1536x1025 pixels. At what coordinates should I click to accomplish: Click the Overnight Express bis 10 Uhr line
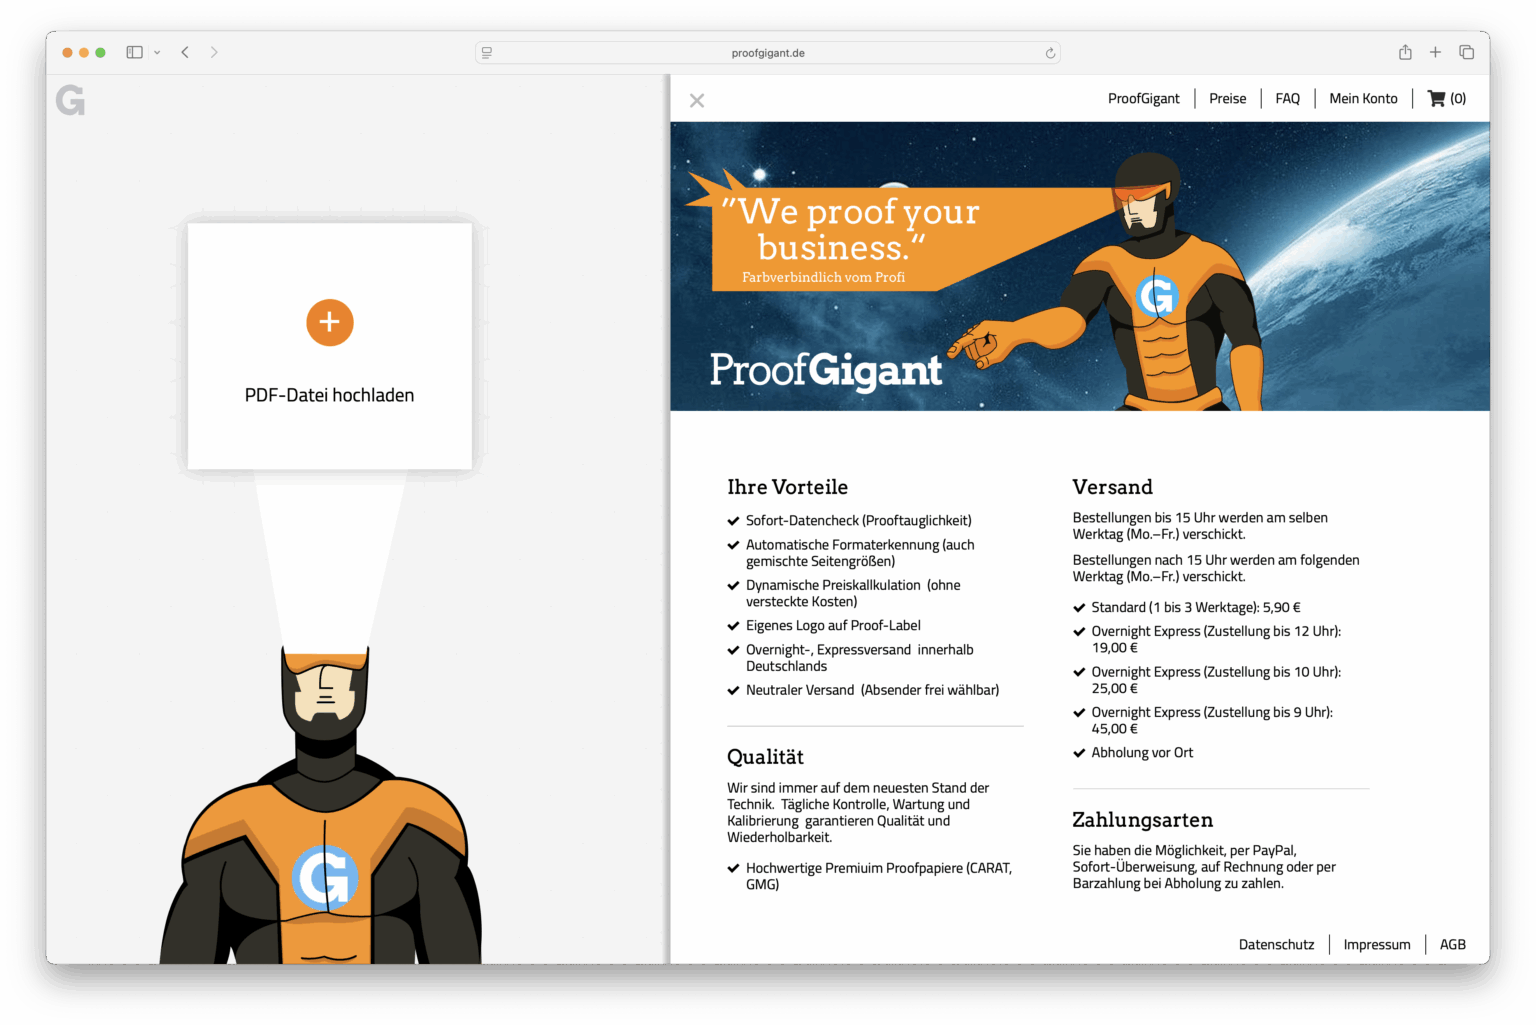[x=1216, y=680]
